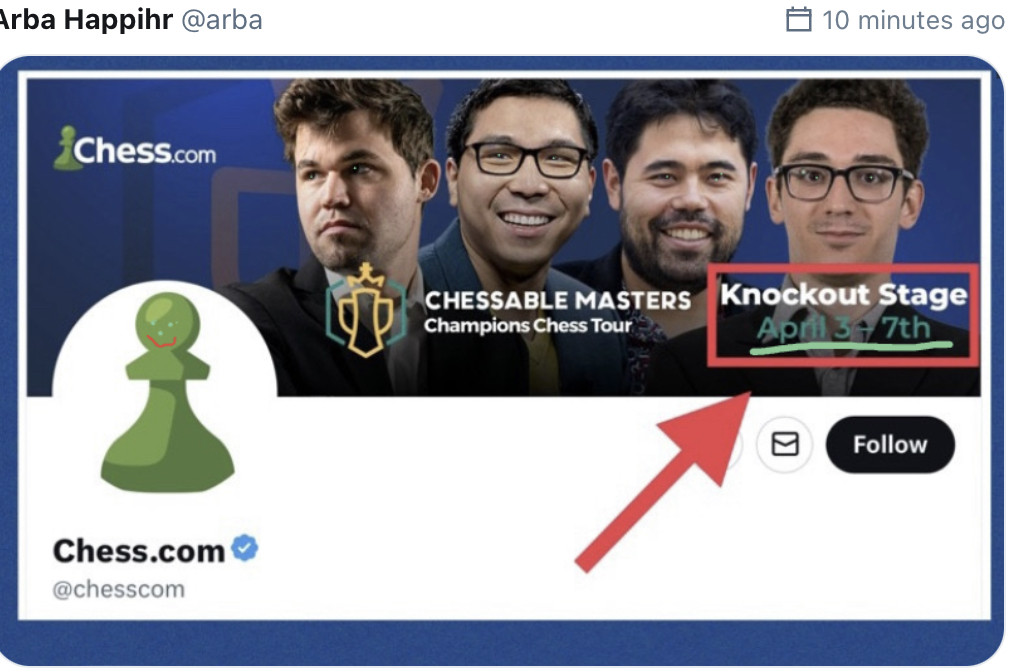Click the "Champions Chess Tour" subtitle
Screen dimensions: 1013x672
[527, 325]
